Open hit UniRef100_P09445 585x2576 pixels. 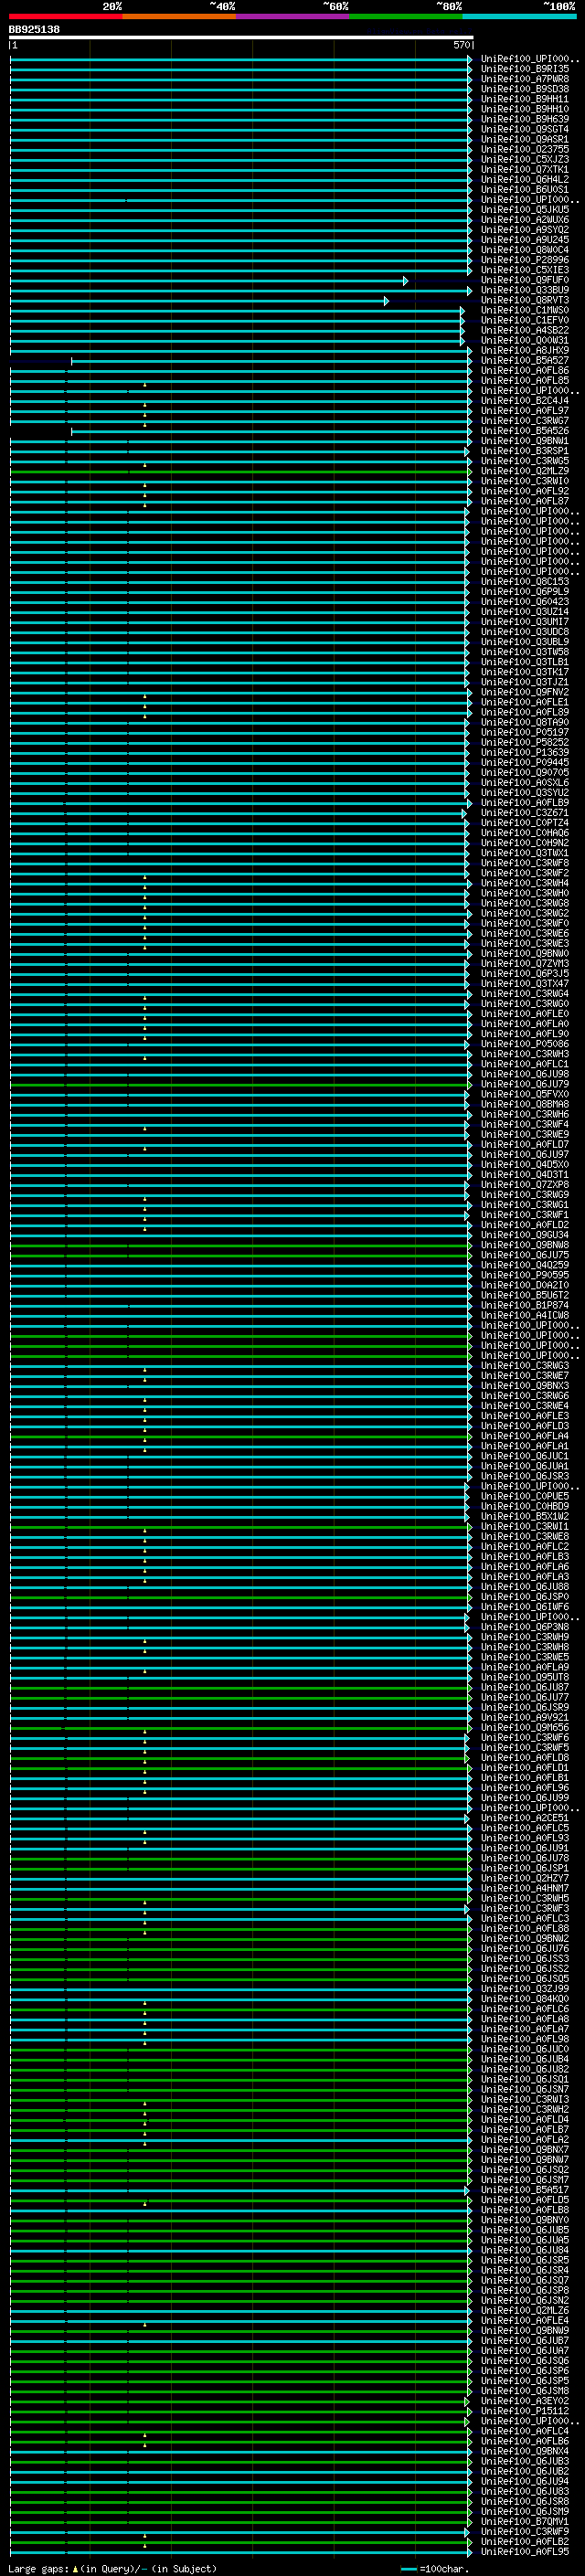[x=525, y=762]
